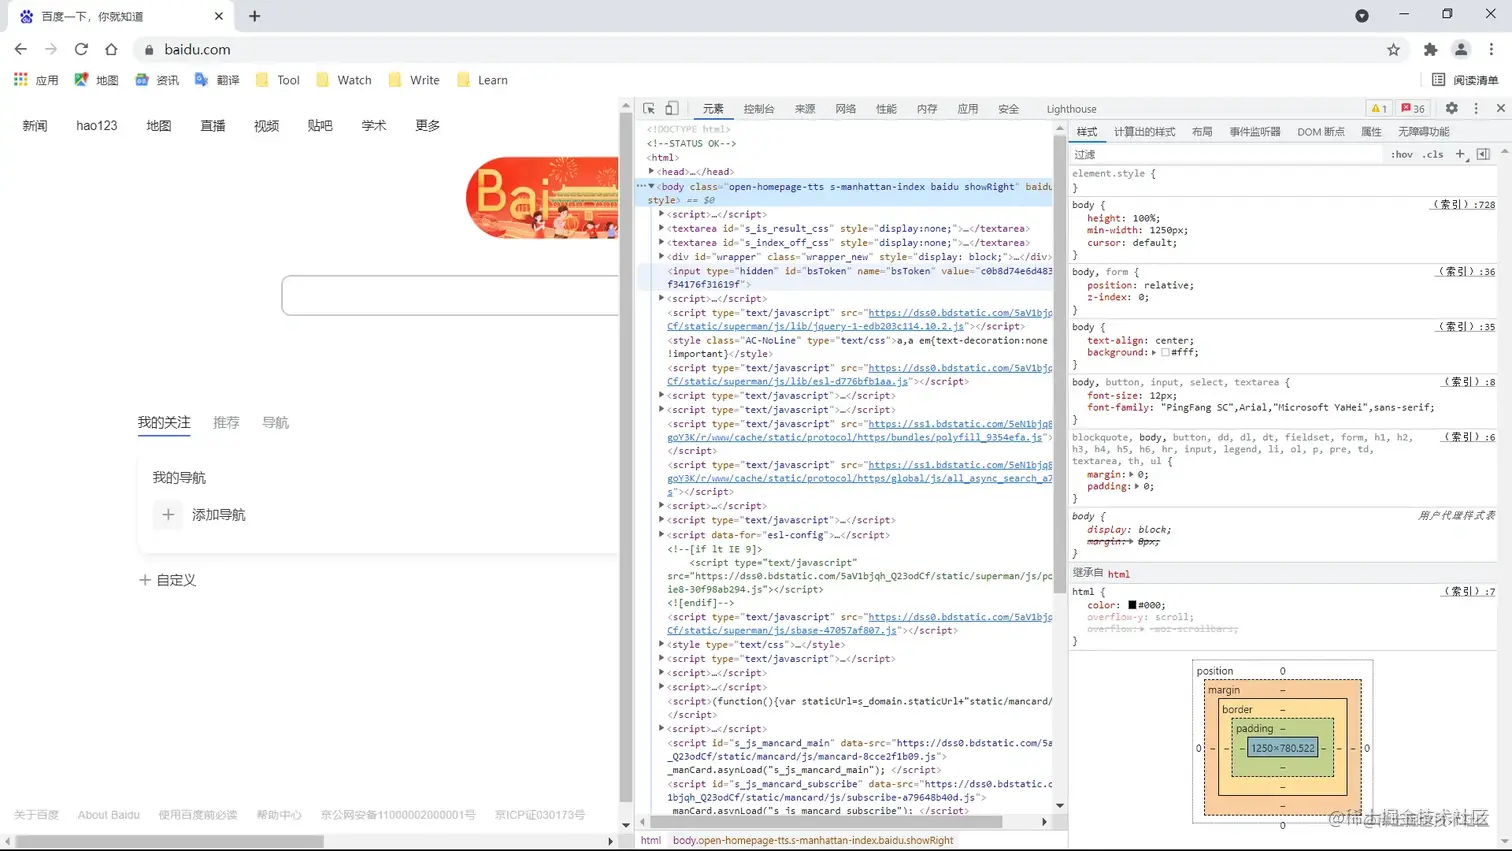Open the 应用 apps bookmark
This screenshot has height=851, width=1512.
pyautogui.click(x=36, y=80)
